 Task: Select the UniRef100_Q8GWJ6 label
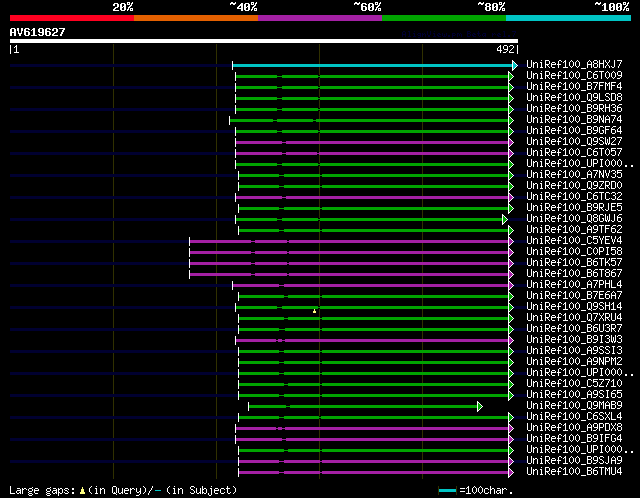574,219
